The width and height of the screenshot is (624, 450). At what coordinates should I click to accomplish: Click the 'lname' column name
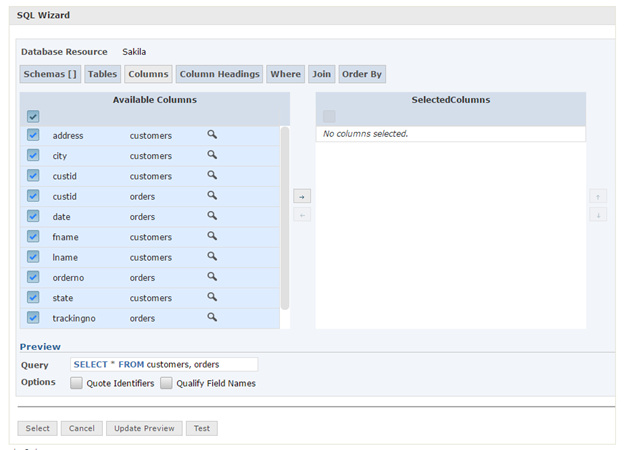click(x=65, y=257)
